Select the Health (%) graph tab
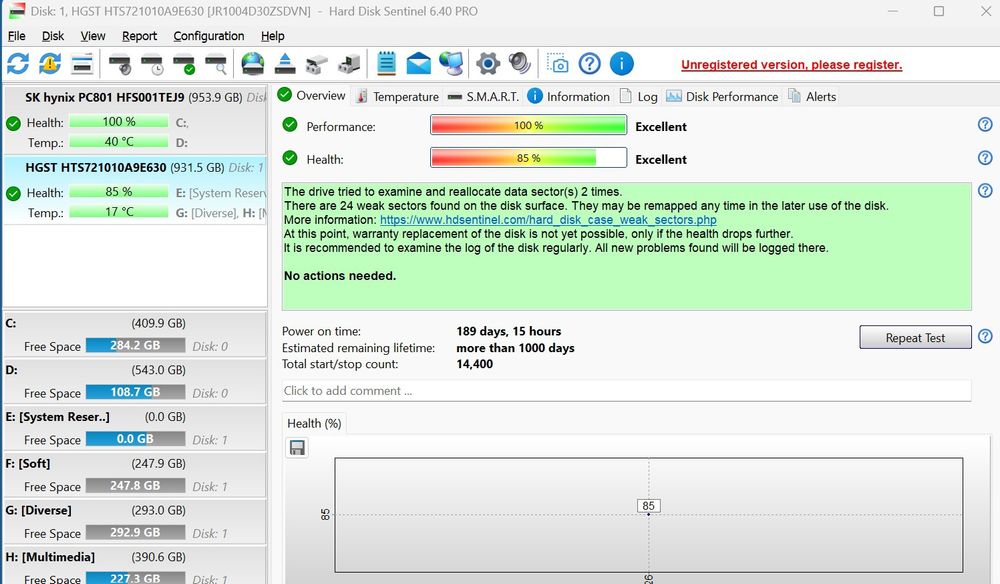This screenshot has height=584, width=1000. click(314, 423)
